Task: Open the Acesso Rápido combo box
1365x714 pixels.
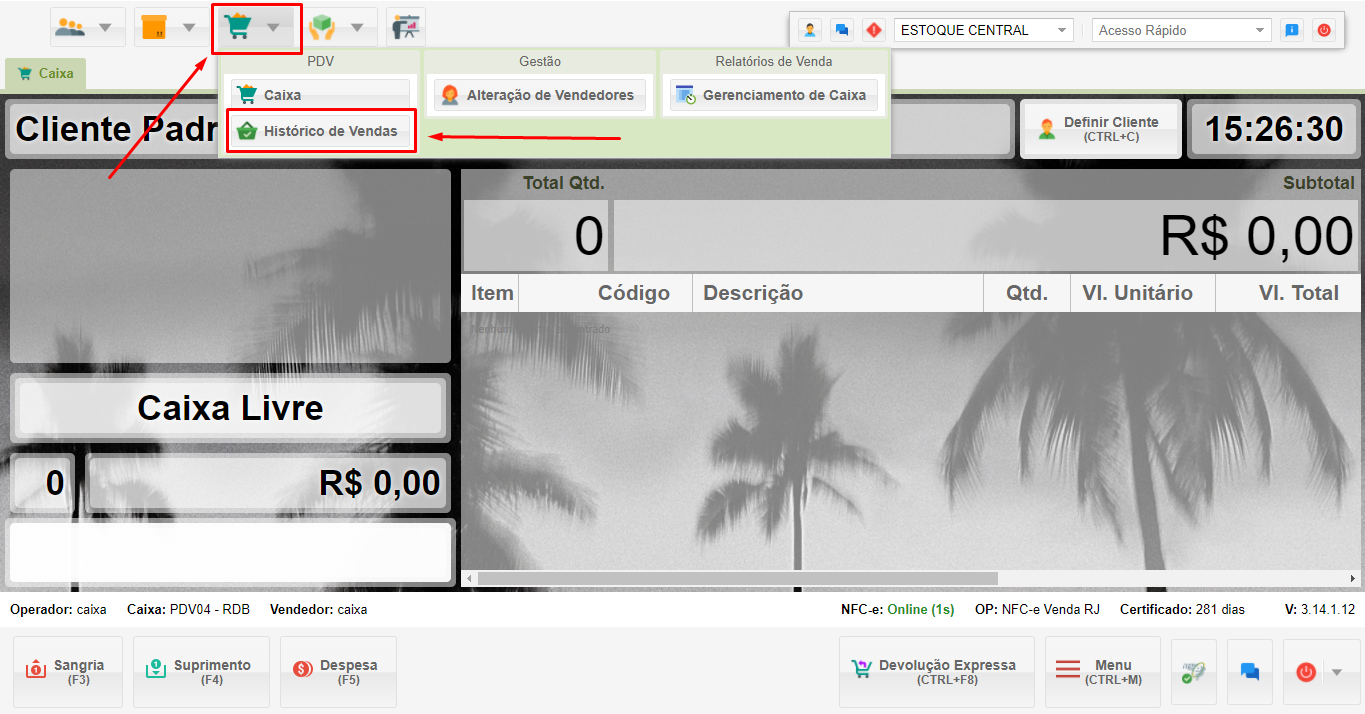Action: 1180,31
